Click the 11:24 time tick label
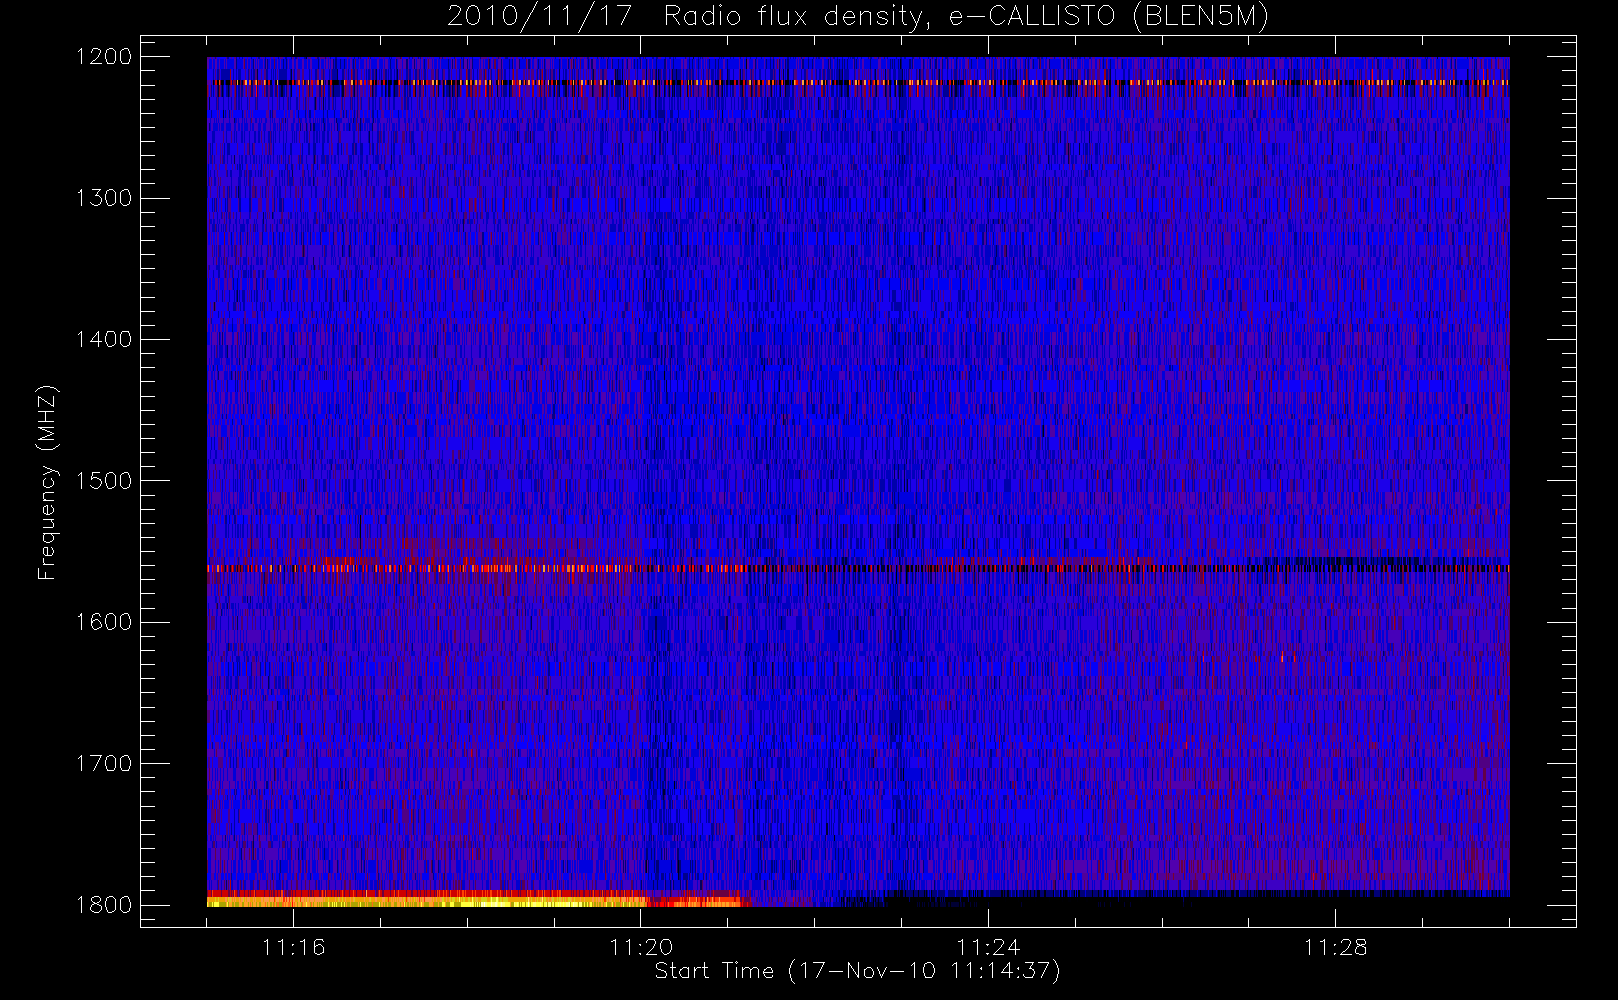Viewport: 1618px width, 1000px height. tap(987, 947)
